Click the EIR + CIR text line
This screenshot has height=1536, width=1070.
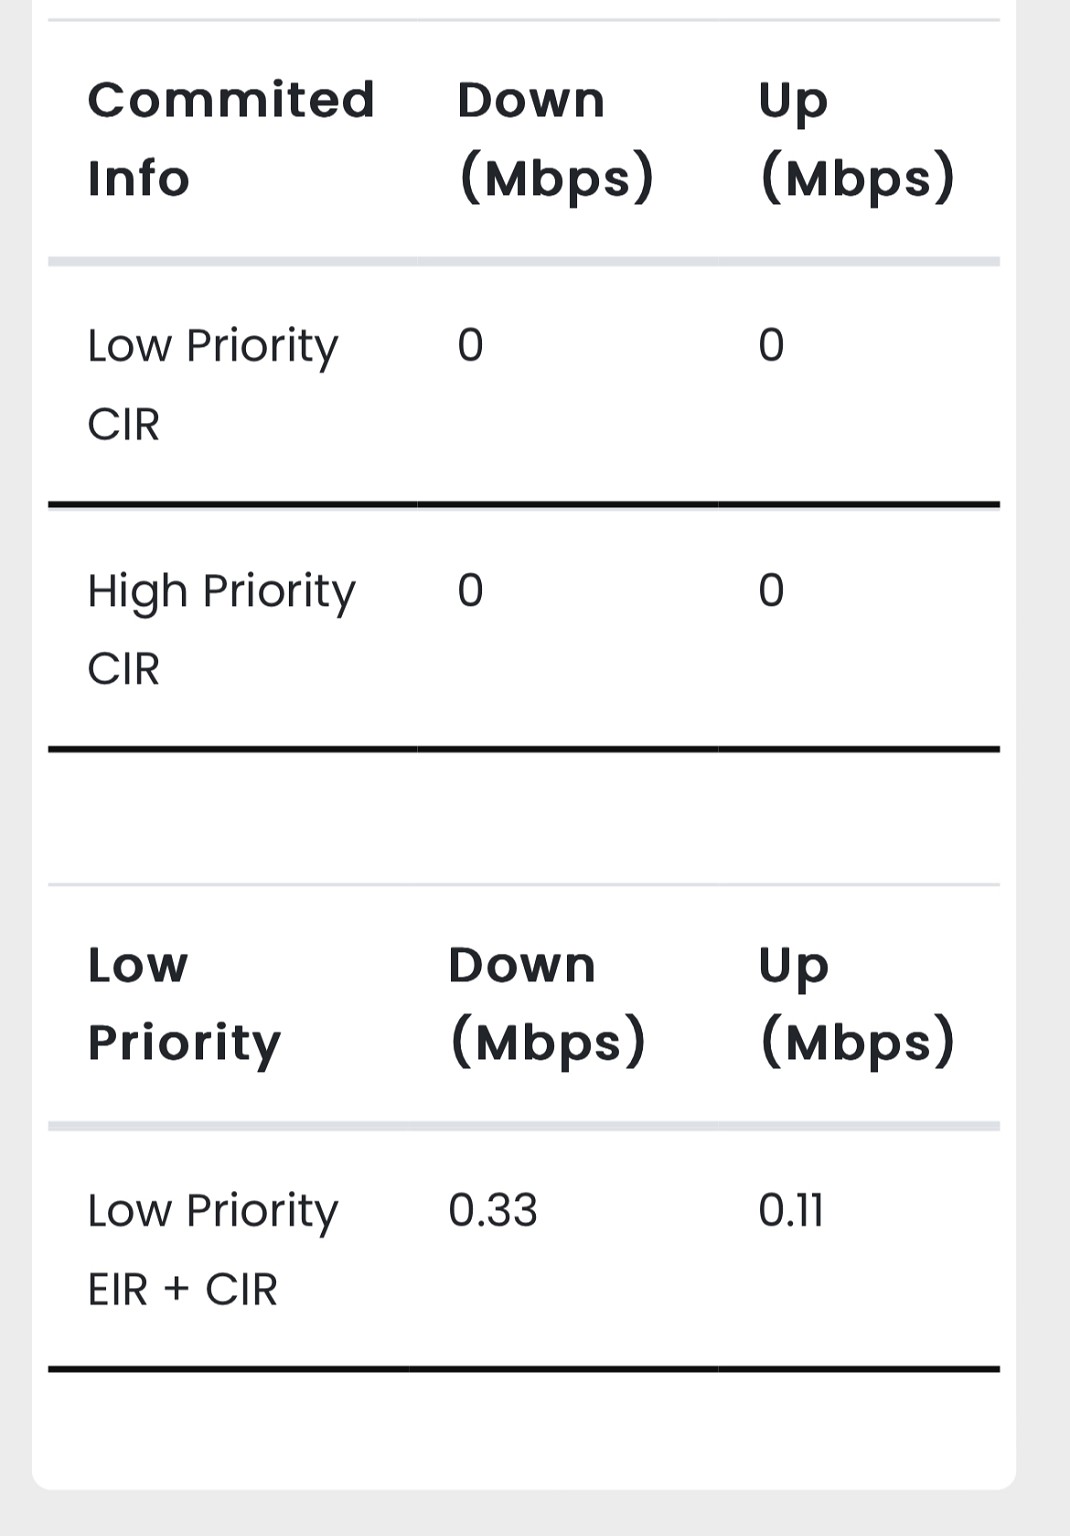point(183,1290)
